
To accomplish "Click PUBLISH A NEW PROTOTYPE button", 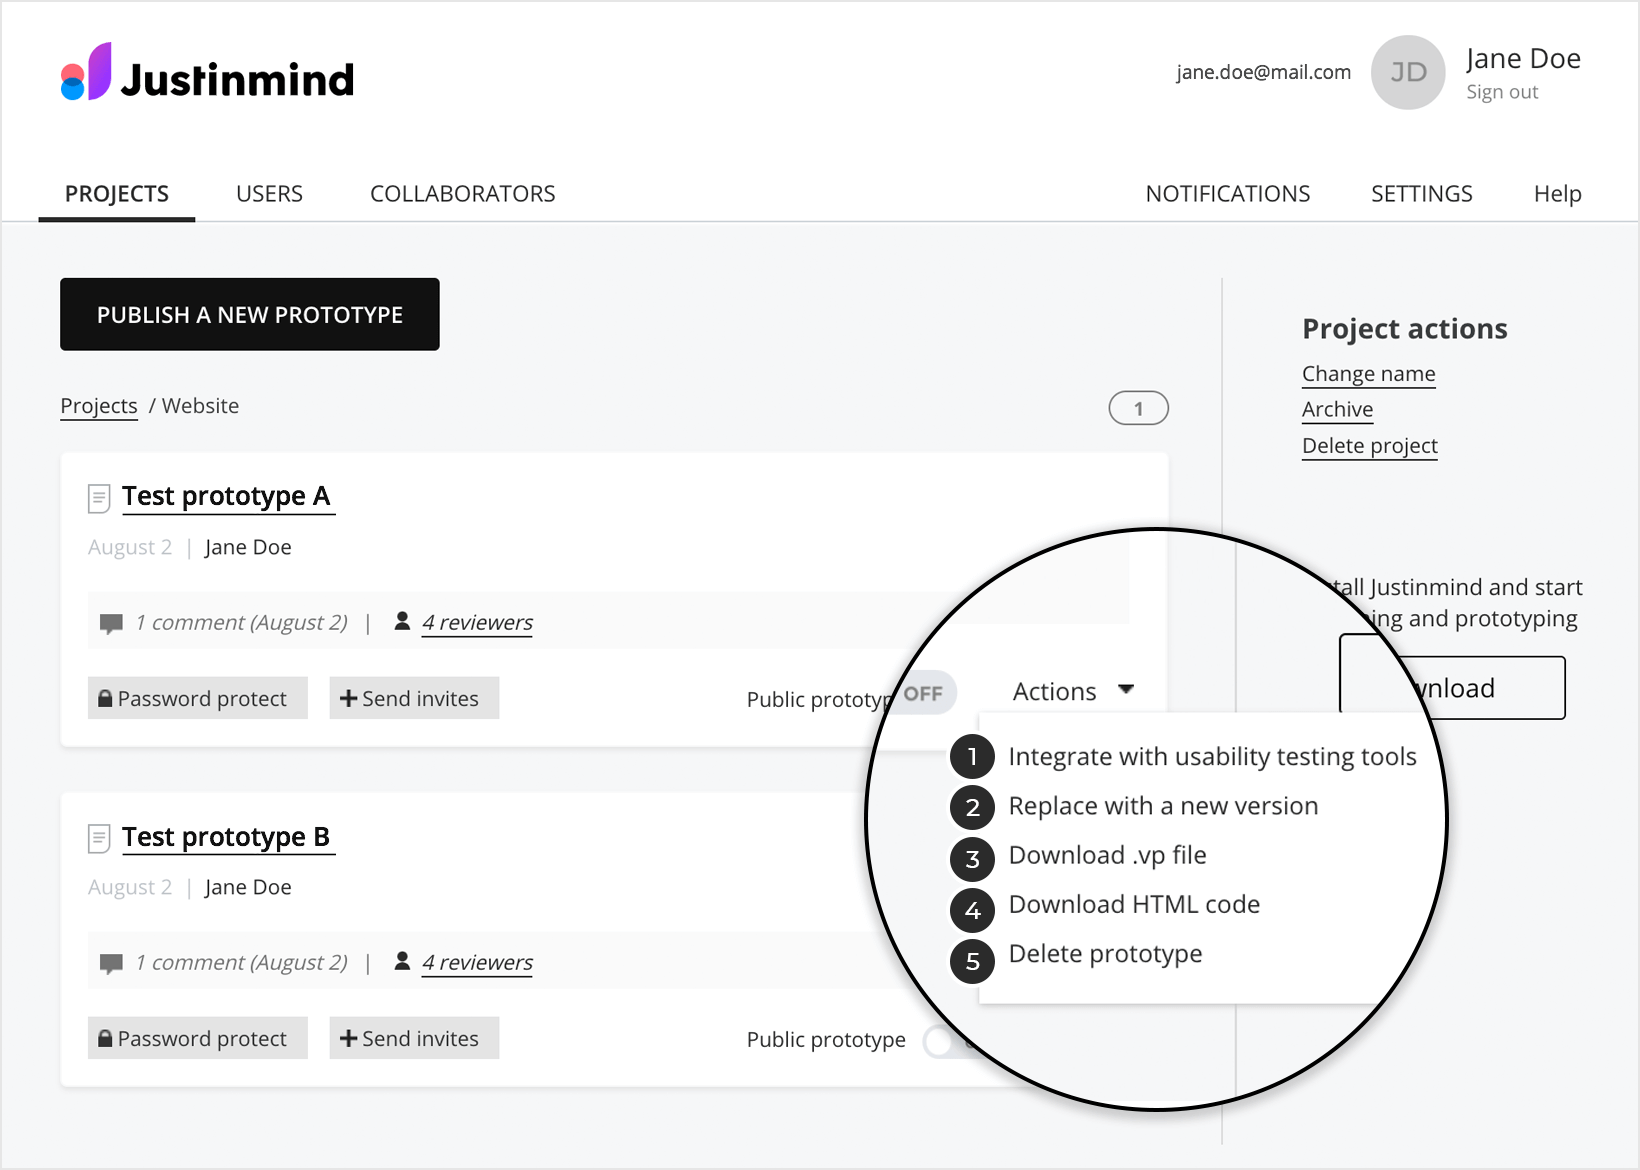I will [x=250, y=315].
